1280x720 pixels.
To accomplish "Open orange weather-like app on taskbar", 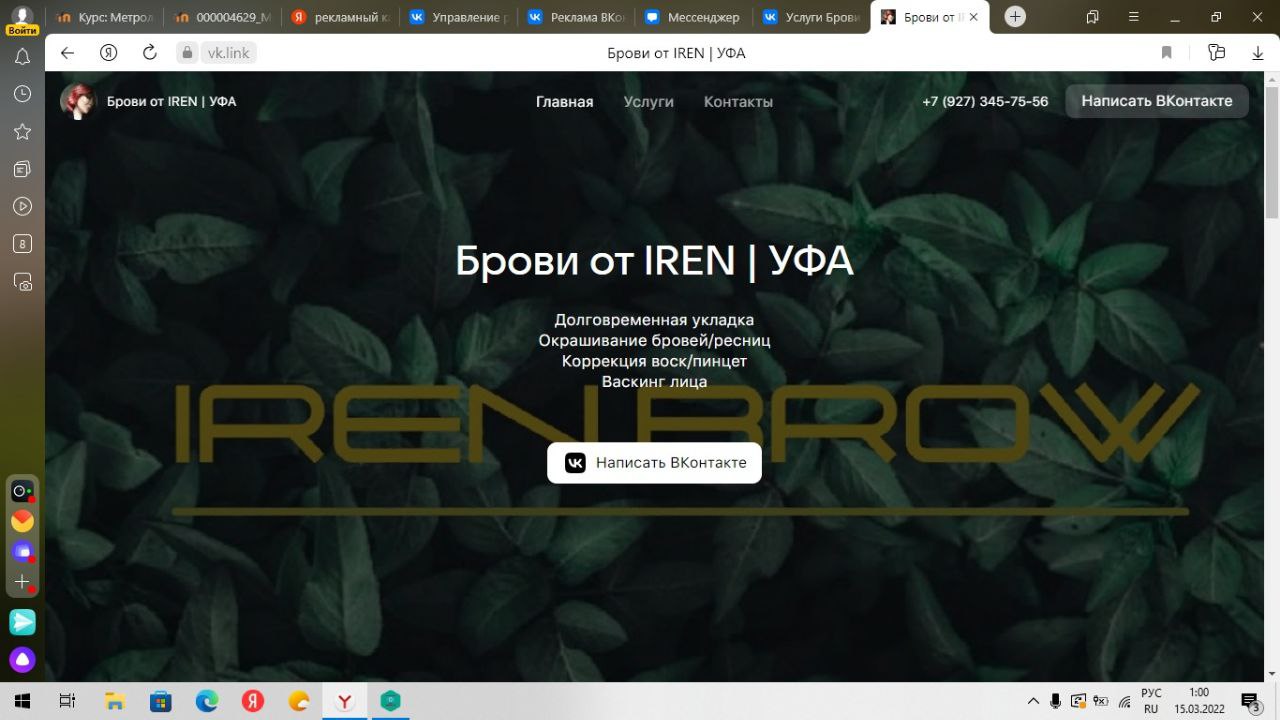I will coord(299,702).
